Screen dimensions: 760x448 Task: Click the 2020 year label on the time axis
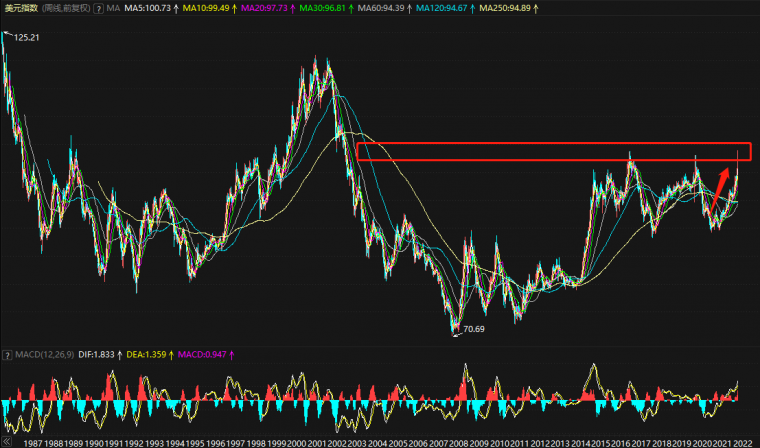tap(702, 443)
